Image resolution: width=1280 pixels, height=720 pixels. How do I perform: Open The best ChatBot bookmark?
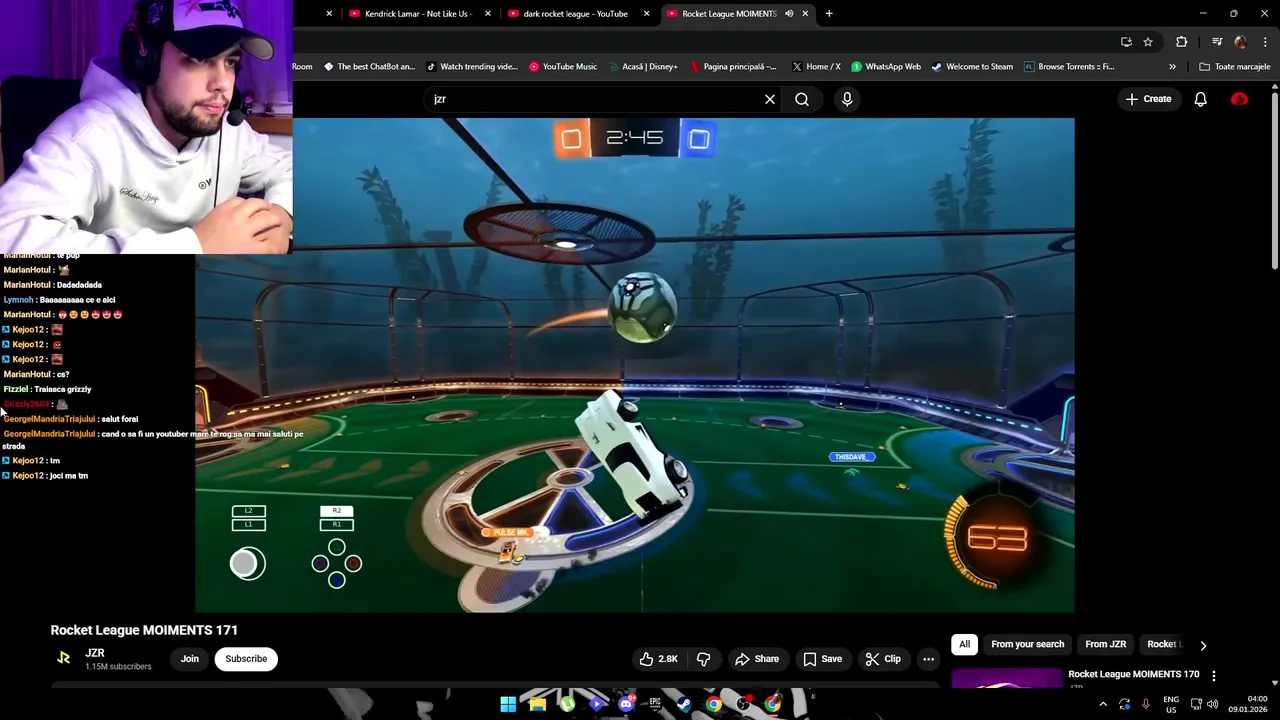tap(369, 67)
